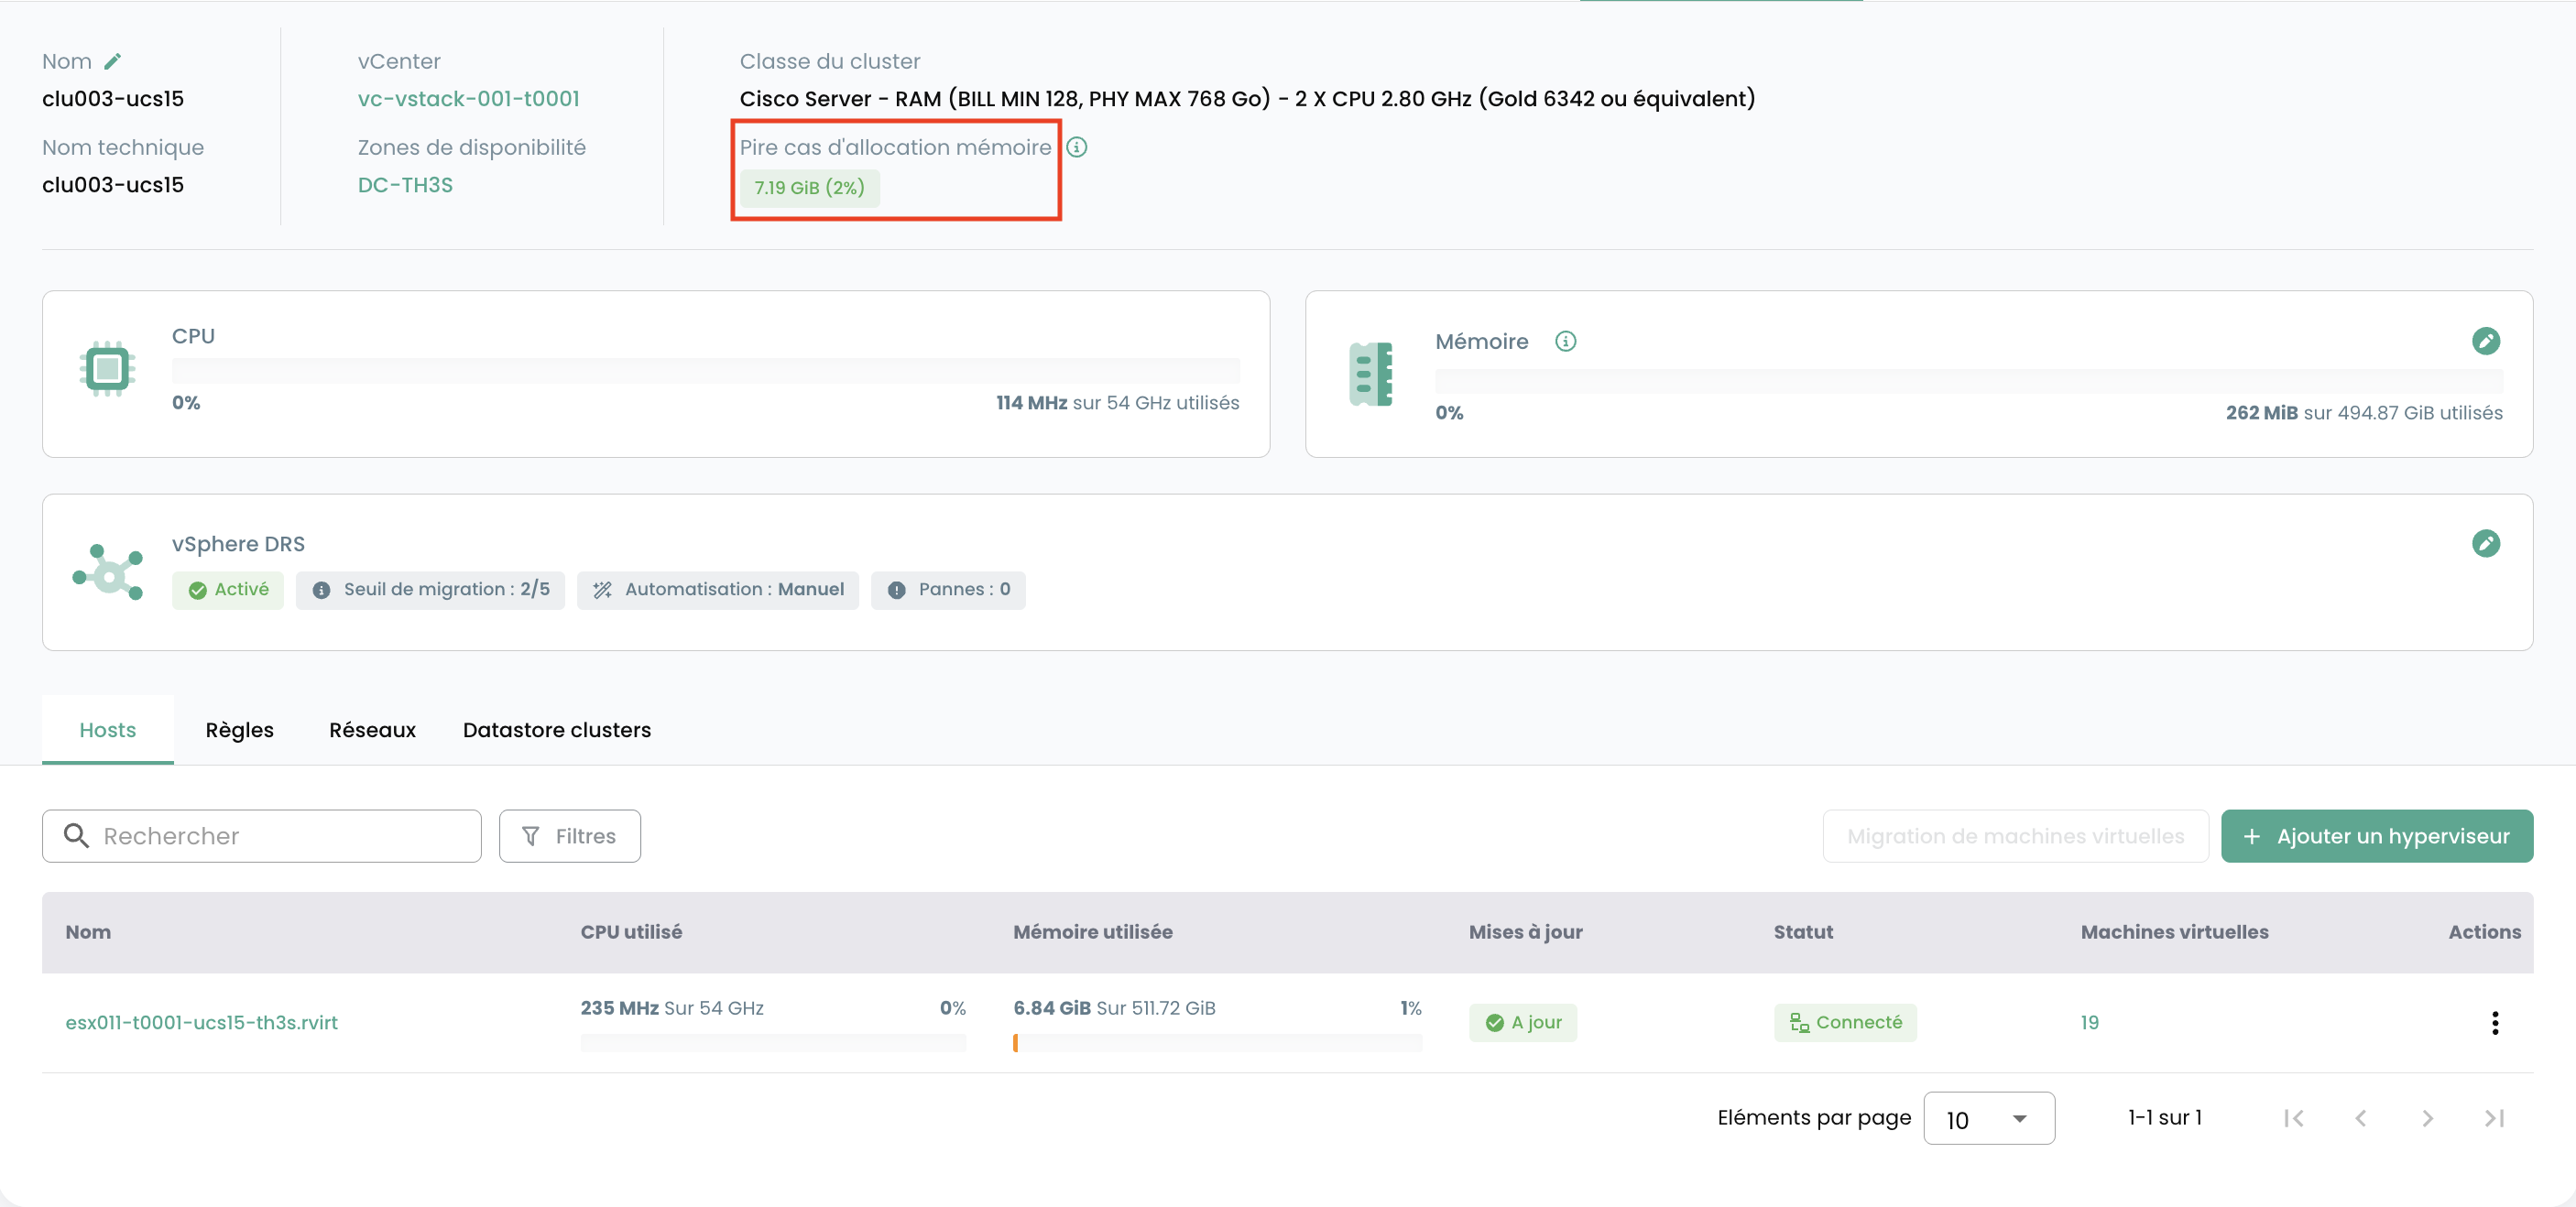Click the pencil icon next to Nom
The height and width of the screenshot is (1207, 2576).
pos(113,61)
